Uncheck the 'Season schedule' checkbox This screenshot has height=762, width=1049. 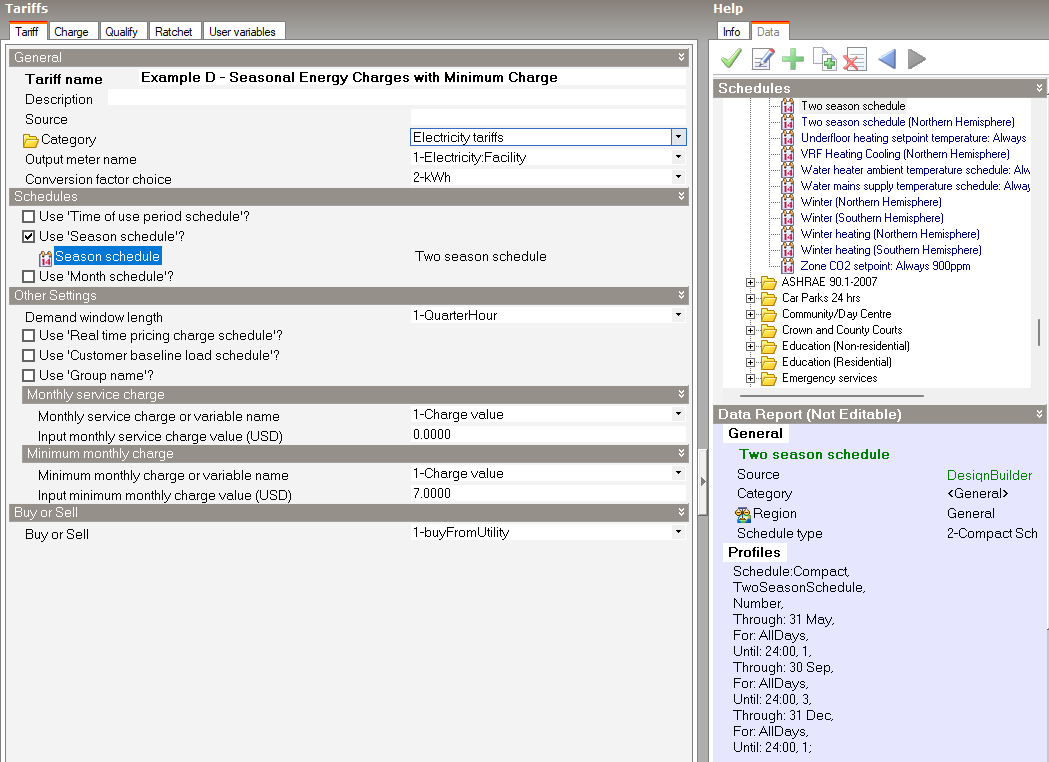pyautogui.click(x=29, y=236)
